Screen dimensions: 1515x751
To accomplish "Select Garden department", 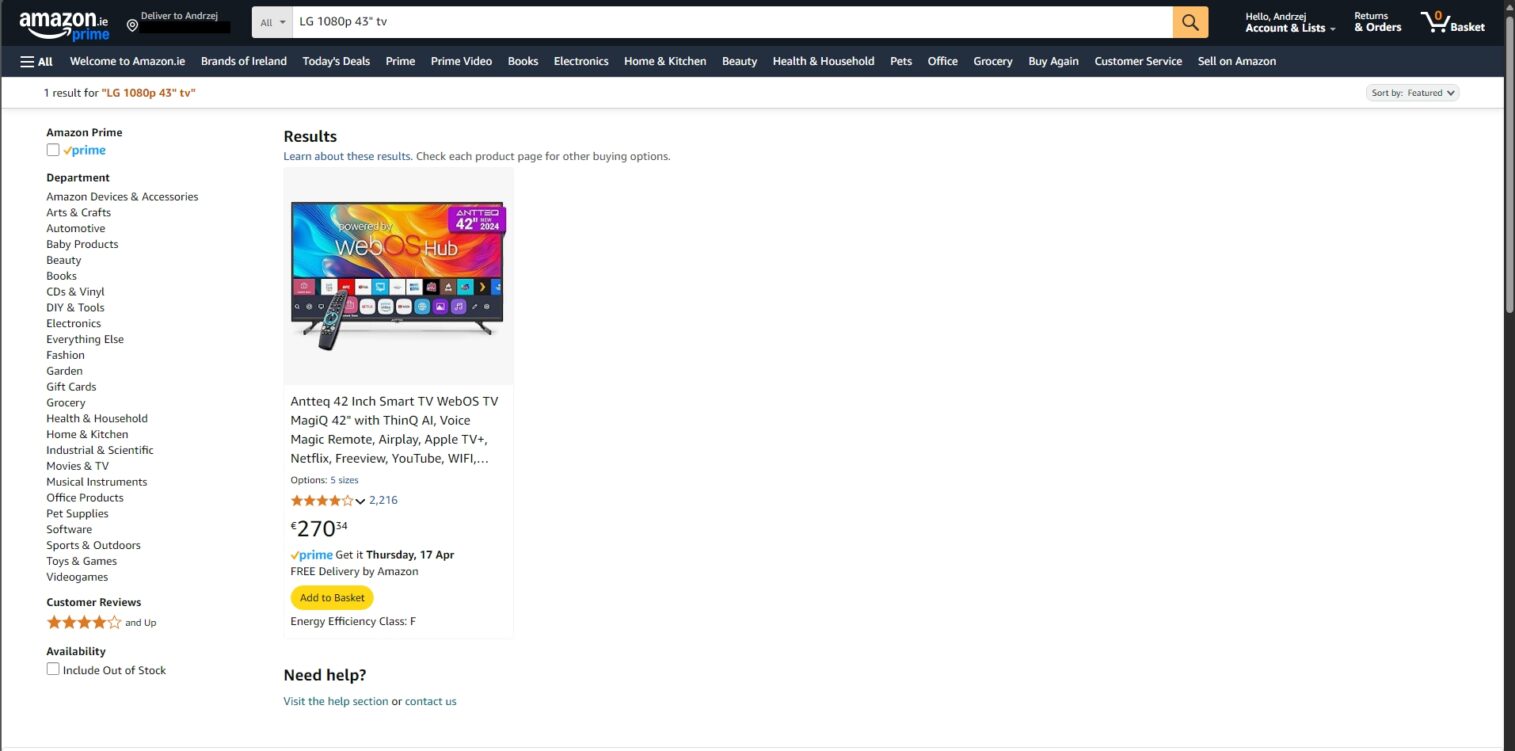I will 64,371.
